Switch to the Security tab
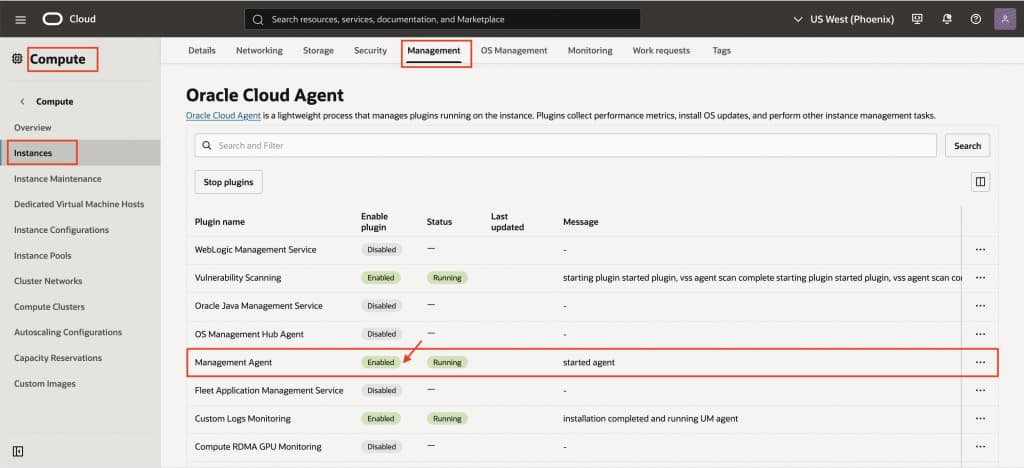This screenshot has height=468, width=1024. (370, 50)
